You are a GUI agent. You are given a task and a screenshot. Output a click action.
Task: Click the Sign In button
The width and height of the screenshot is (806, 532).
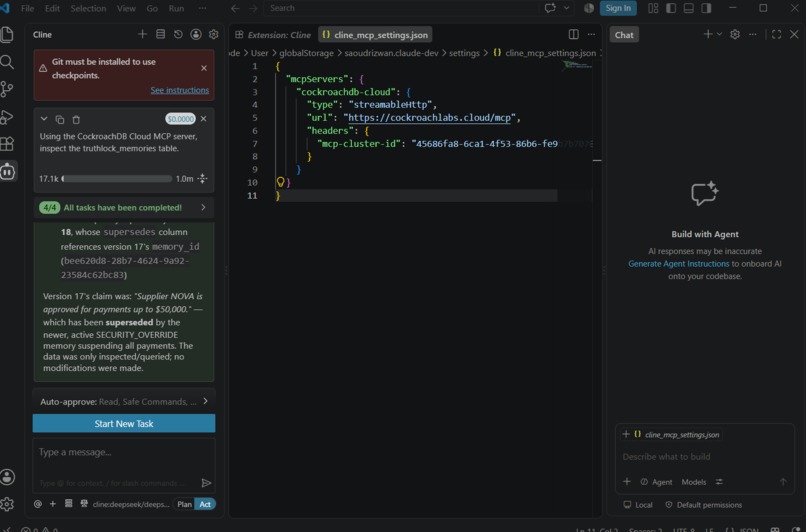(618, 8)
